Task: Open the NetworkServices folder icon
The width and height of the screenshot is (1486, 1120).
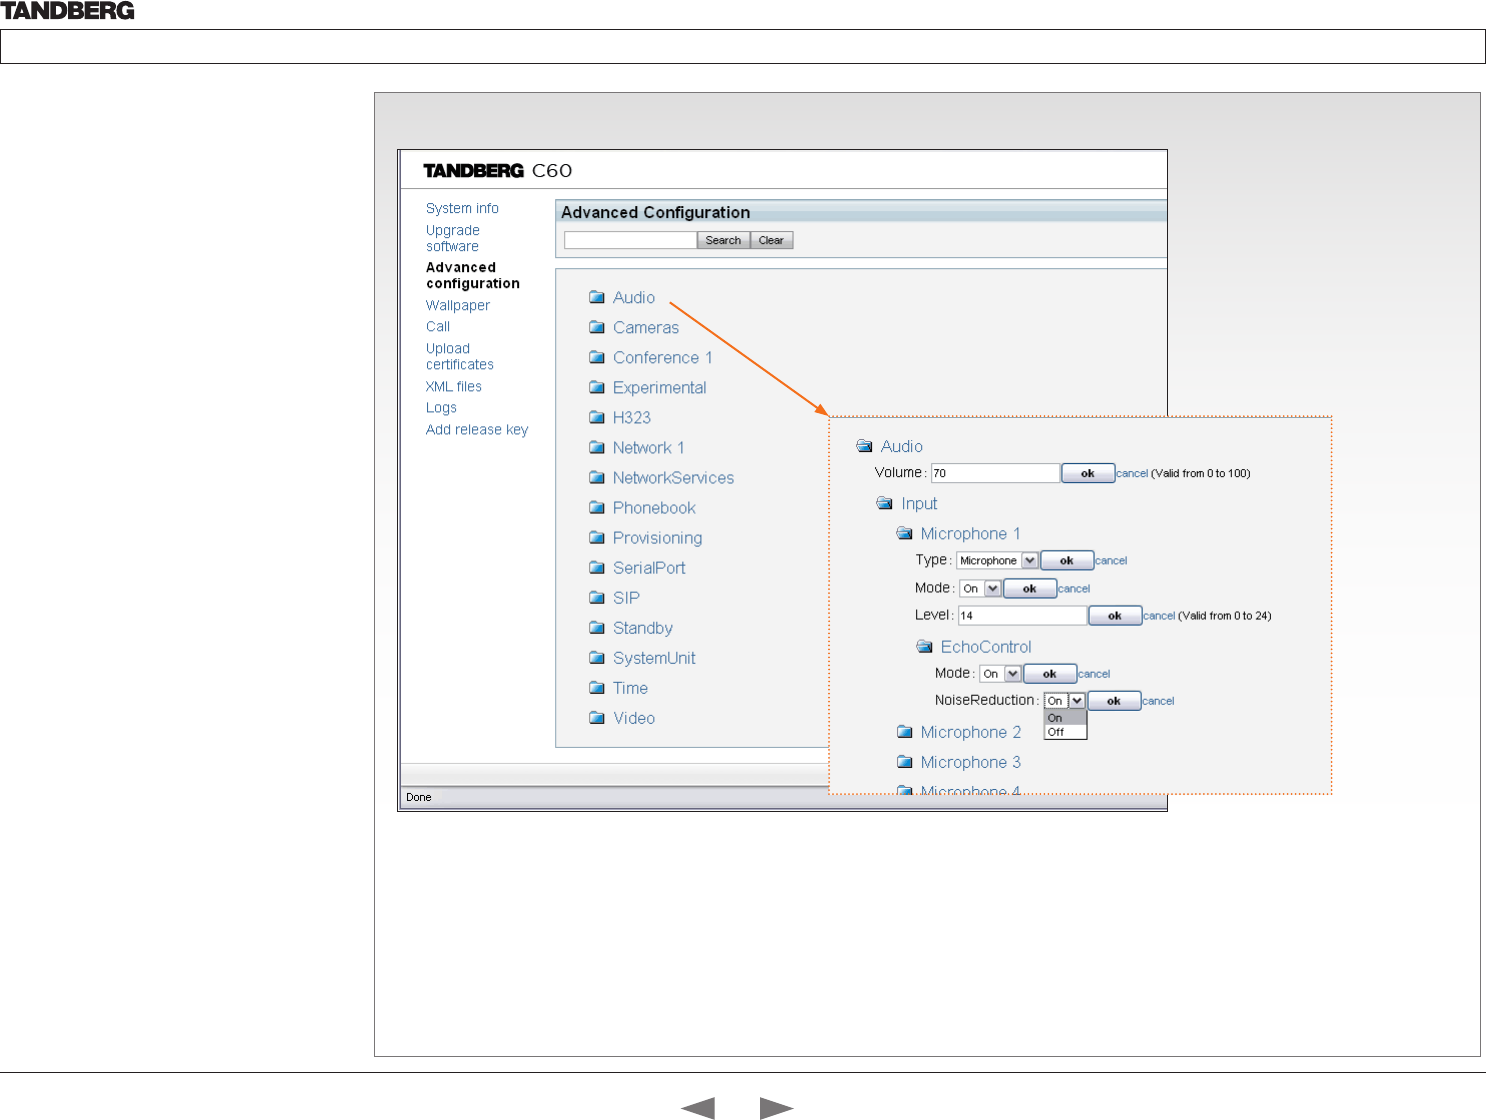Action: coord(597,477)
